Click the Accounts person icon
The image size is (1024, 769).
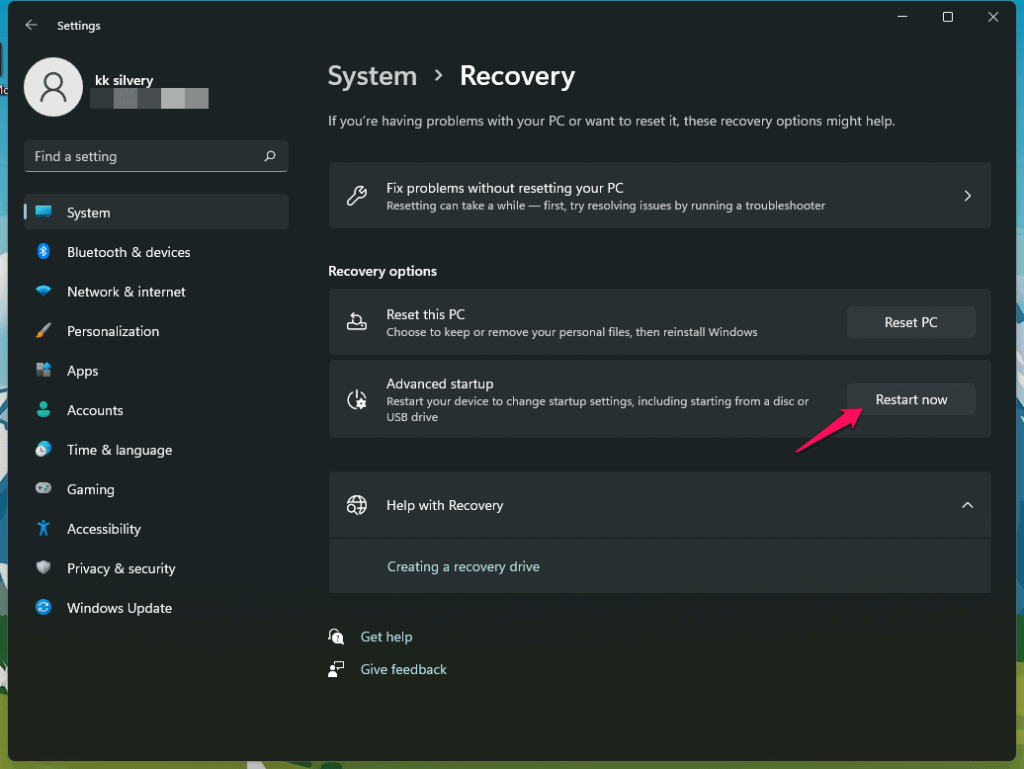click(x=43, y=410)
